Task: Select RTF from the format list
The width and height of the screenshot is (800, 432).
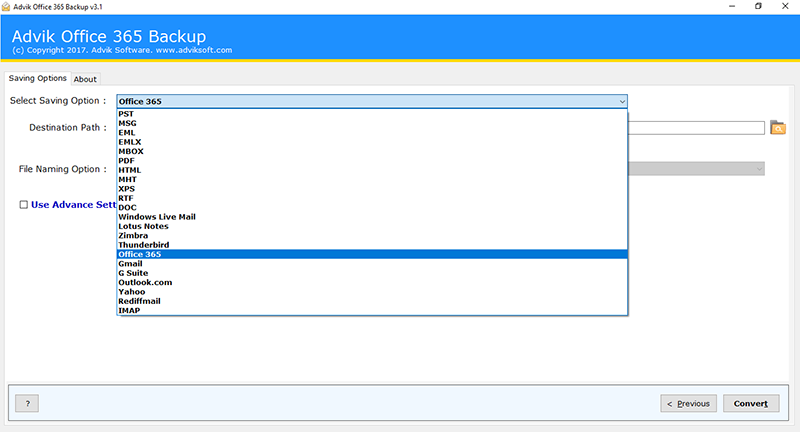Action: click(x=372, y=198)
